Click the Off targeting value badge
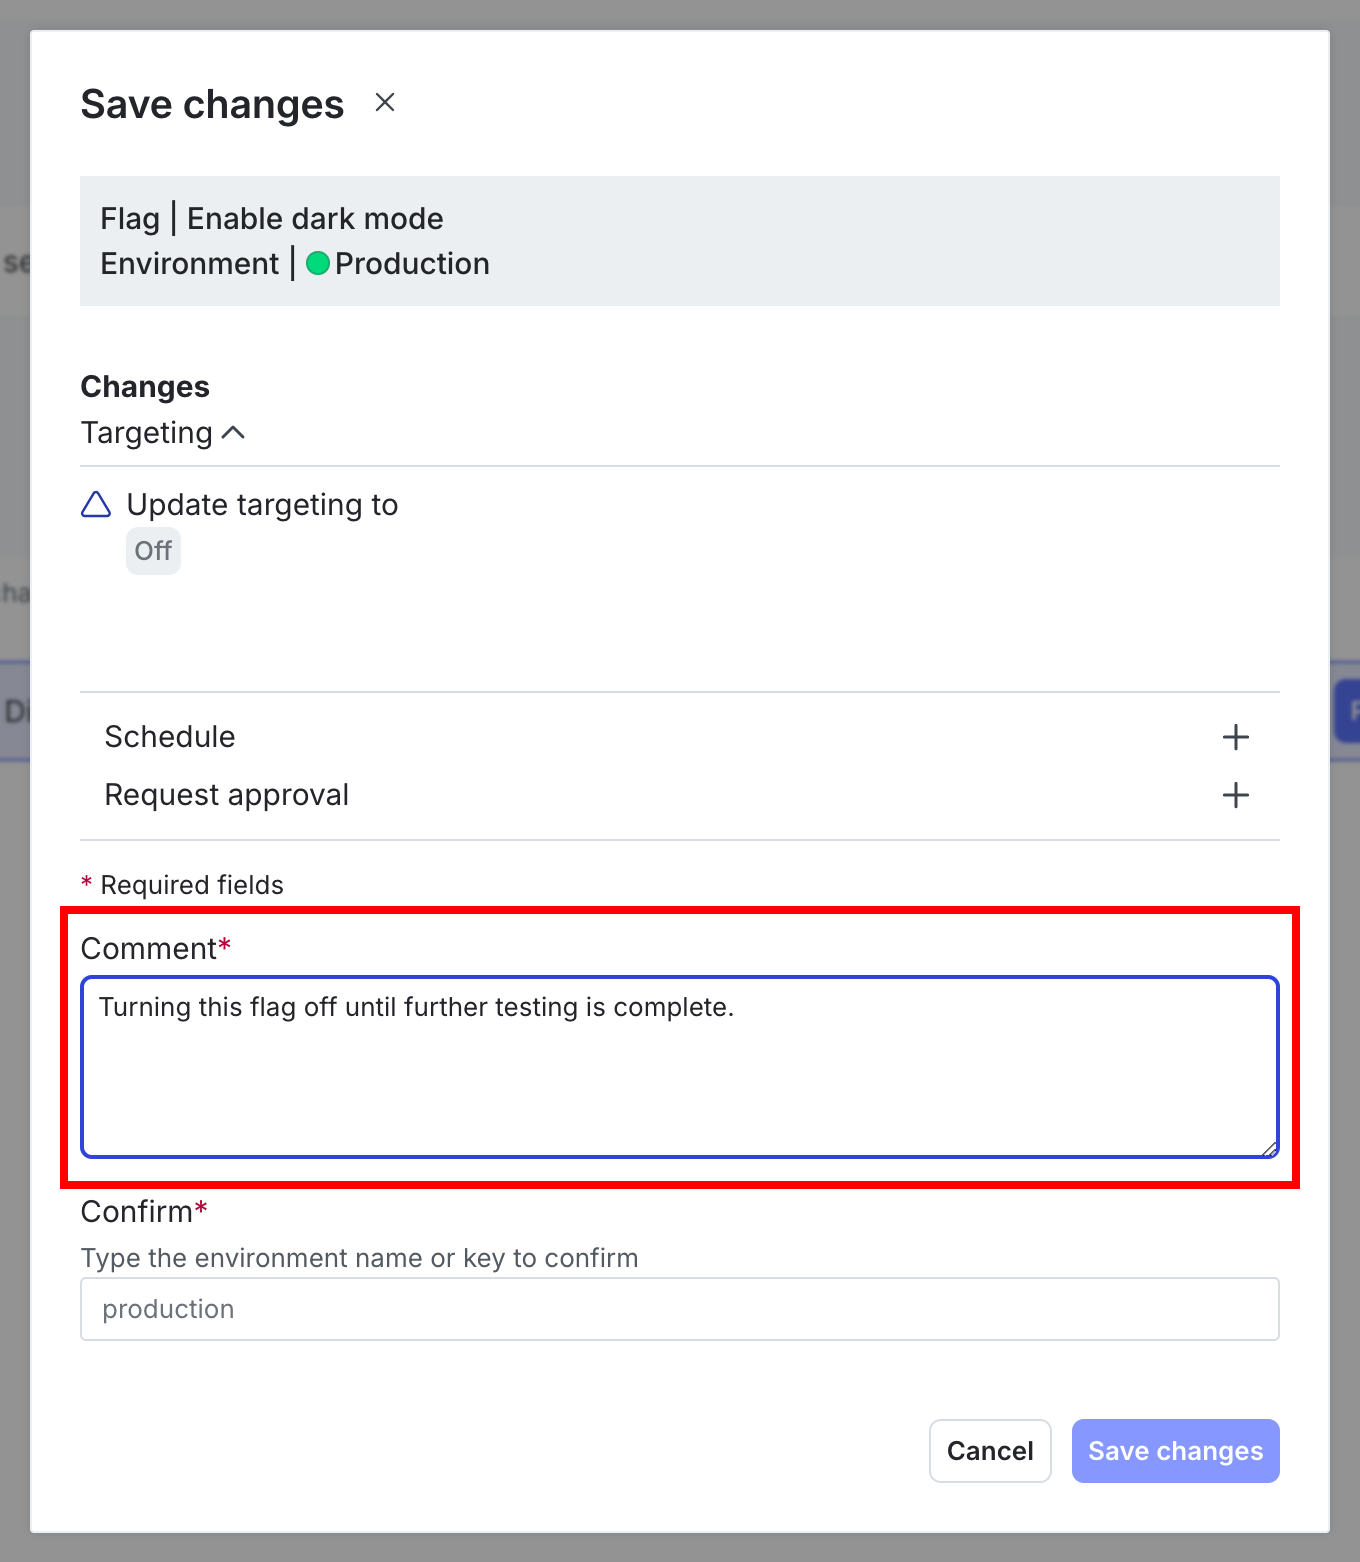The height and width of the screenshot is (1562, 1360). click(153, 550)
